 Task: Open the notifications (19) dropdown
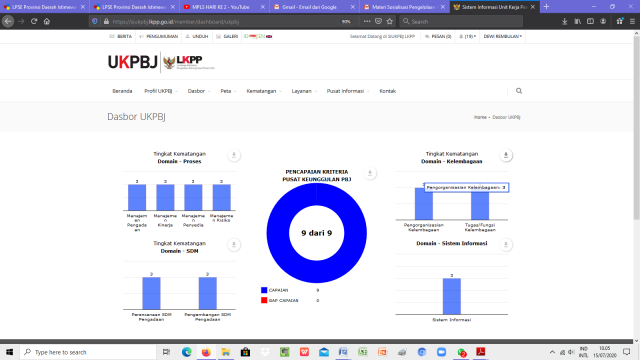467,36
